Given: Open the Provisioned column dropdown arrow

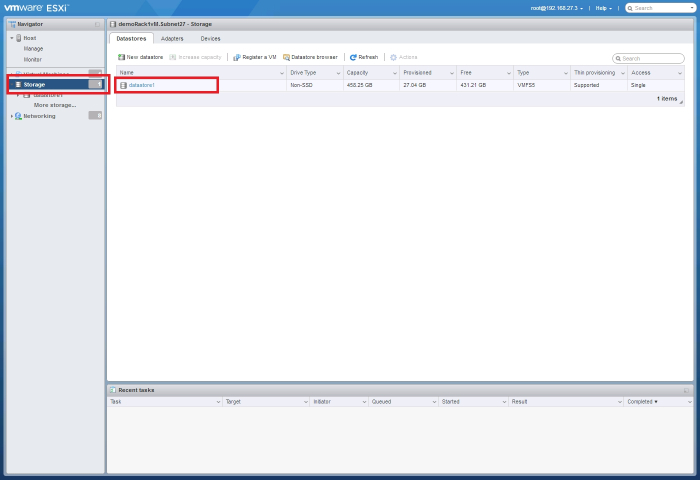Looking at the screenshot, I should [452, 73].
